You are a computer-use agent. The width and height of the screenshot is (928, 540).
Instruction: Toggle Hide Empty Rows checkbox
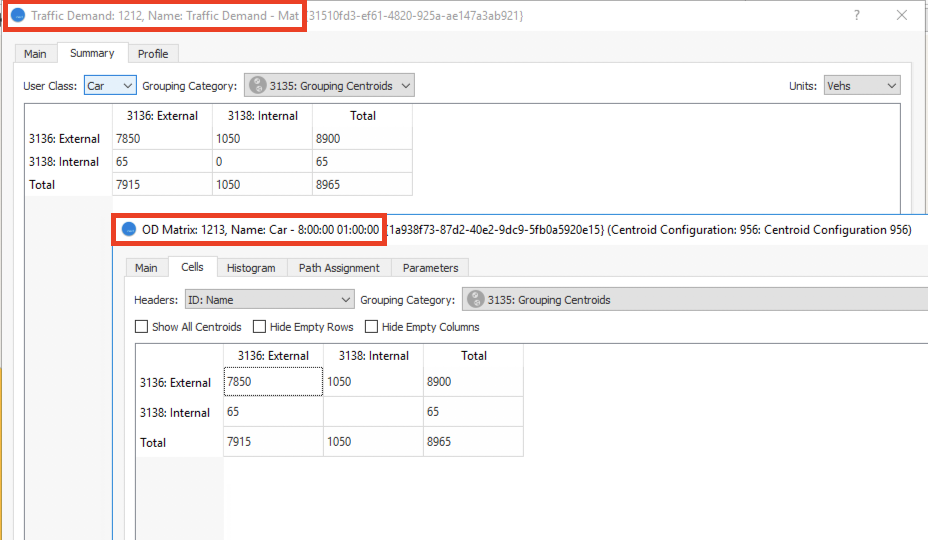[x=260, y=327]
